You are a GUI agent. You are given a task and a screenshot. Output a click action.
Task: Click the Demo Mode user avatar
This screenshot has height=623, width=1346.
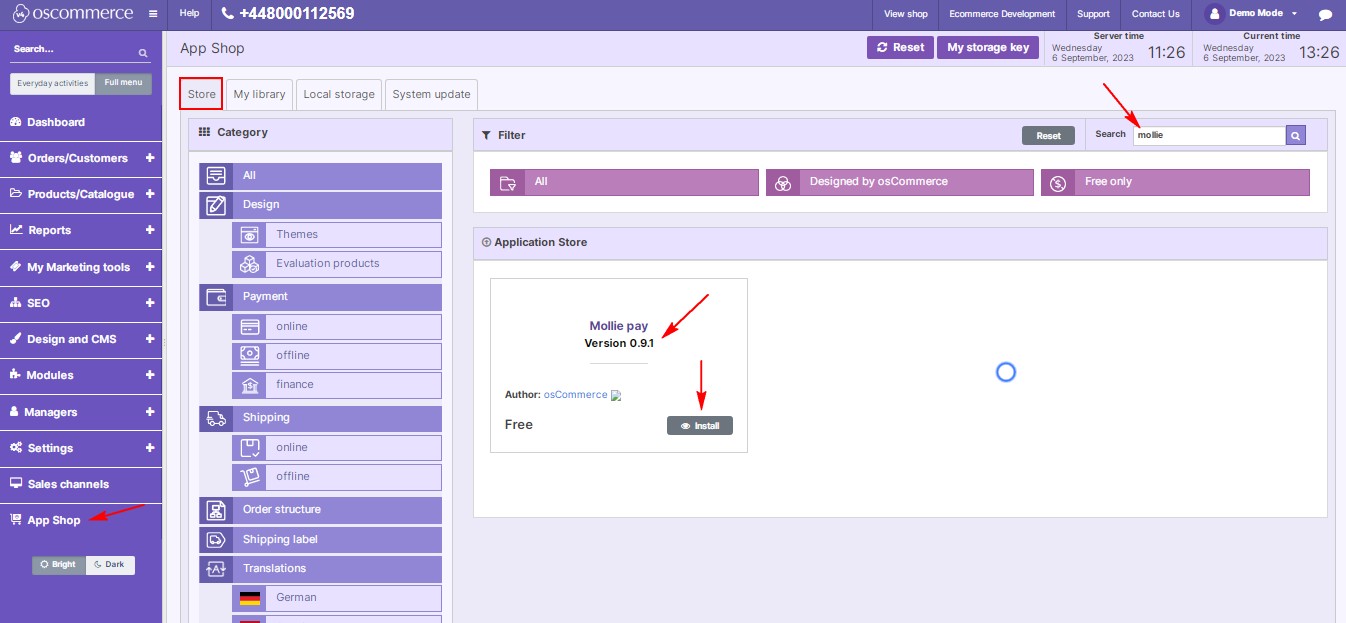coord(1215,14)
